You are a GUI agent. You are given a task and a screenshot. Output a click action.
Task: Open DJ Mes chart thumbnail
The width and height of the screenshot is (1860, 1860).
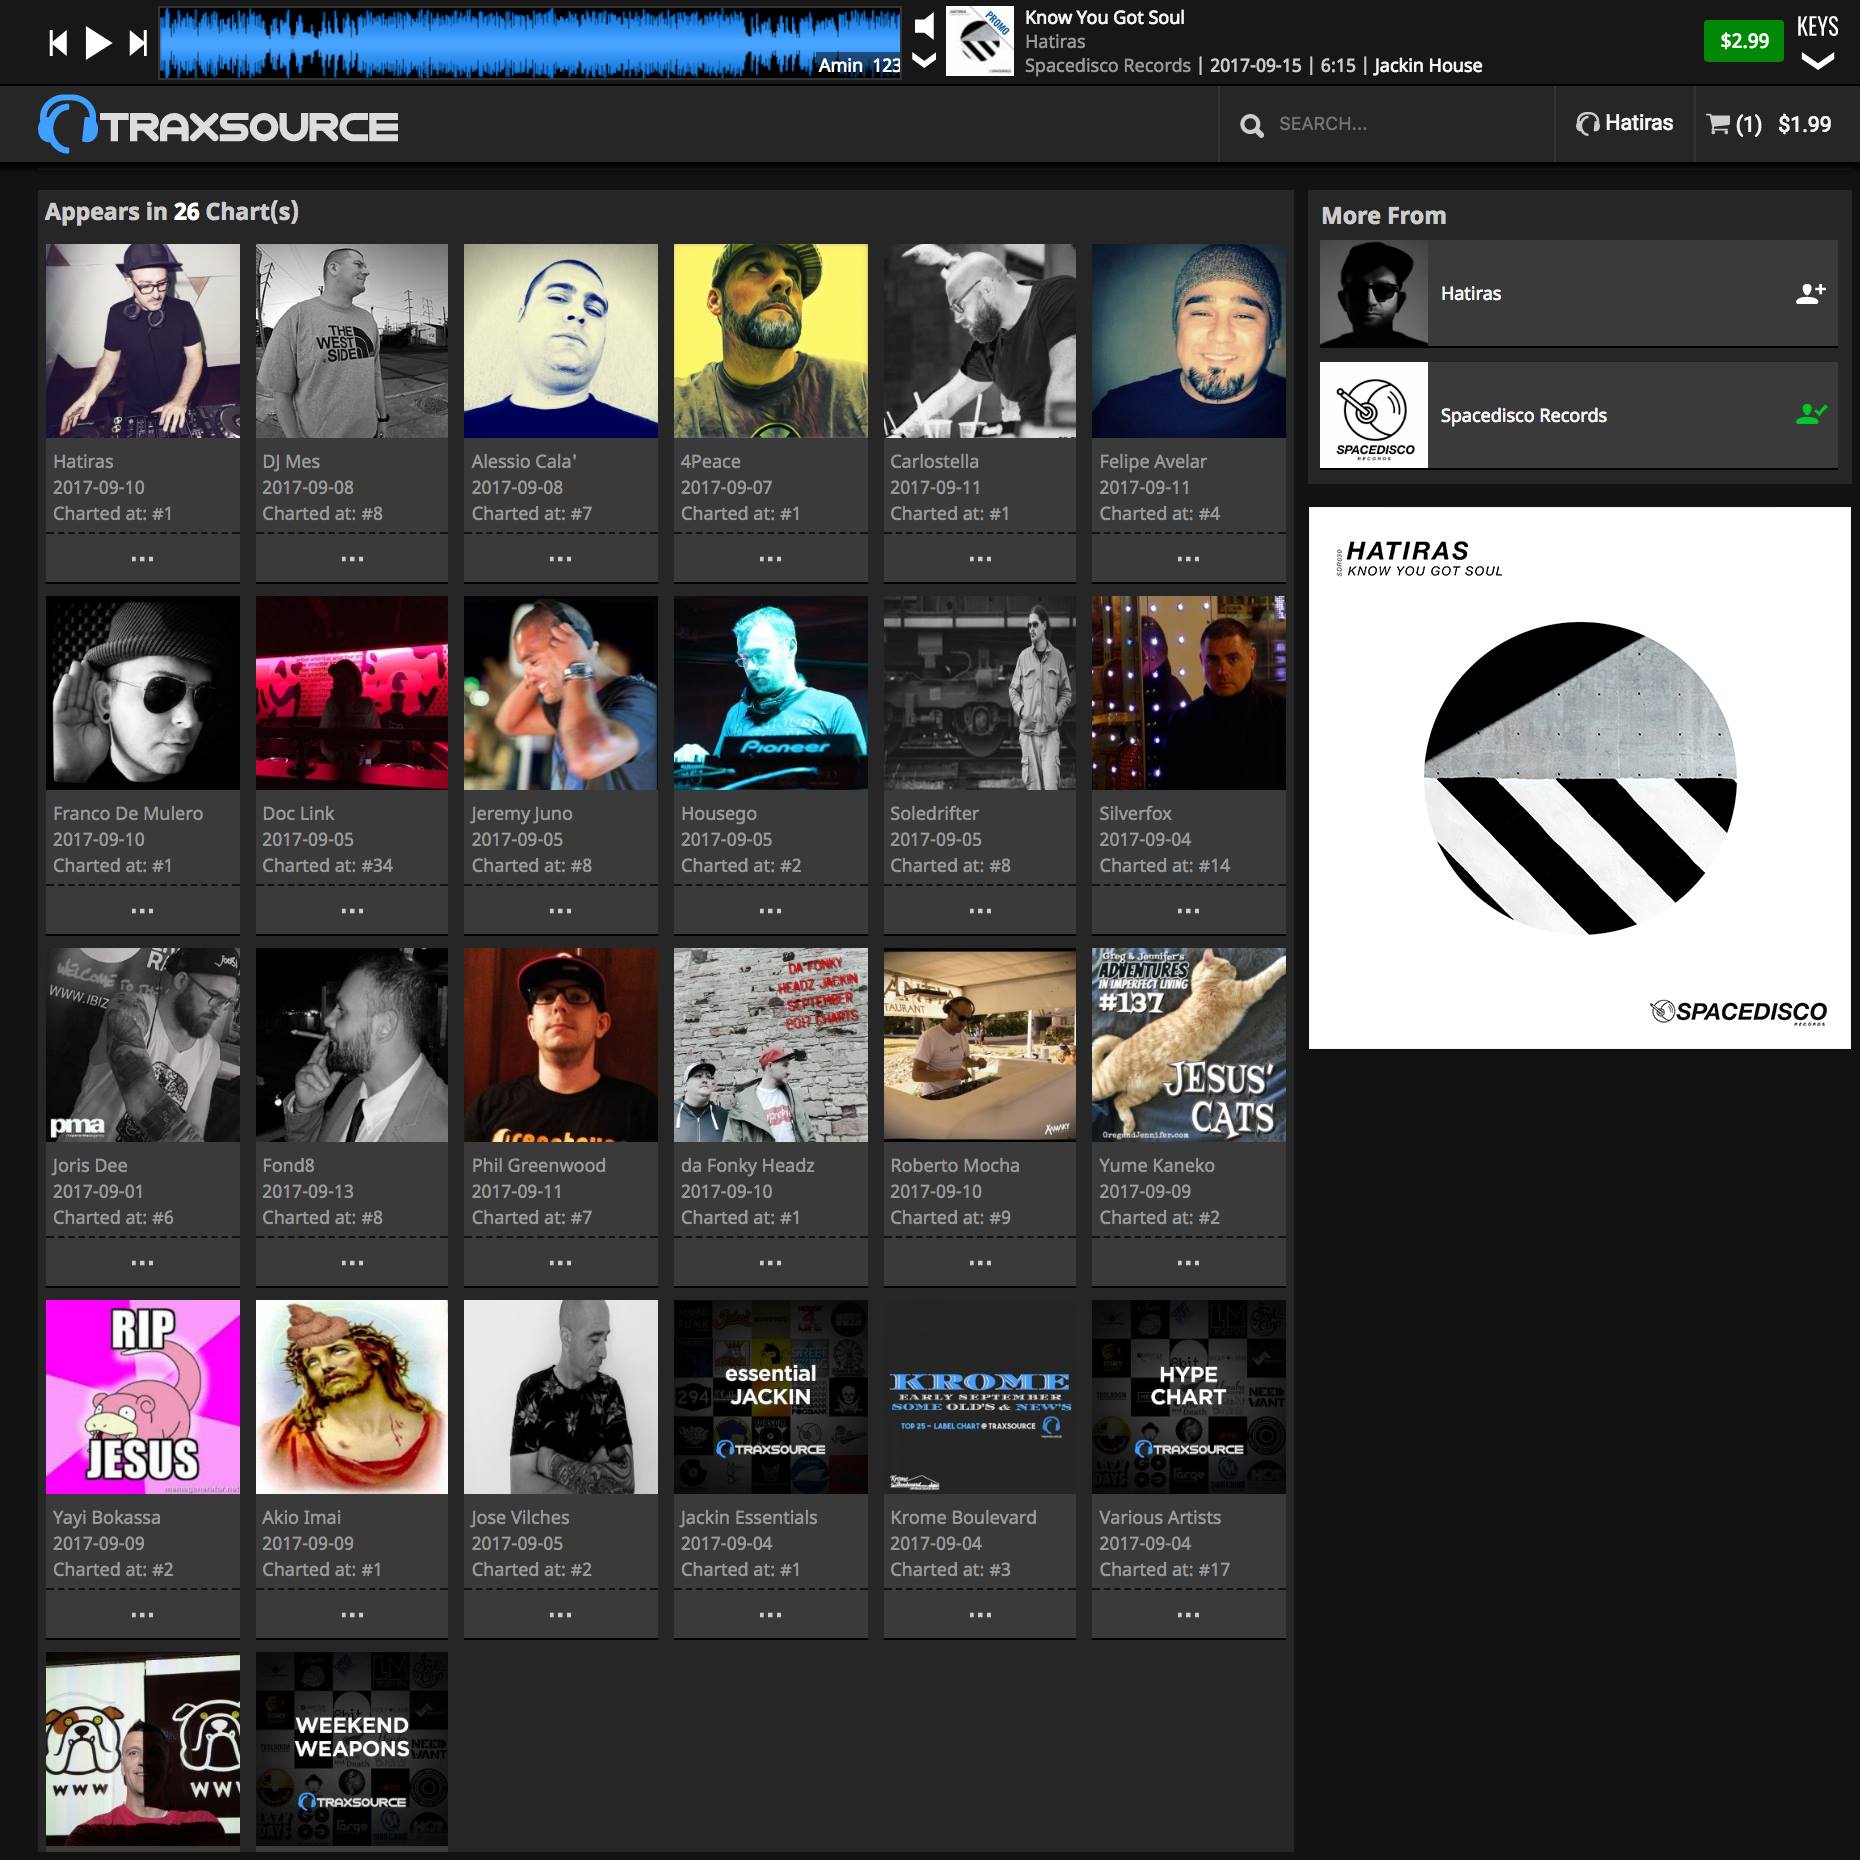[352, 341]
